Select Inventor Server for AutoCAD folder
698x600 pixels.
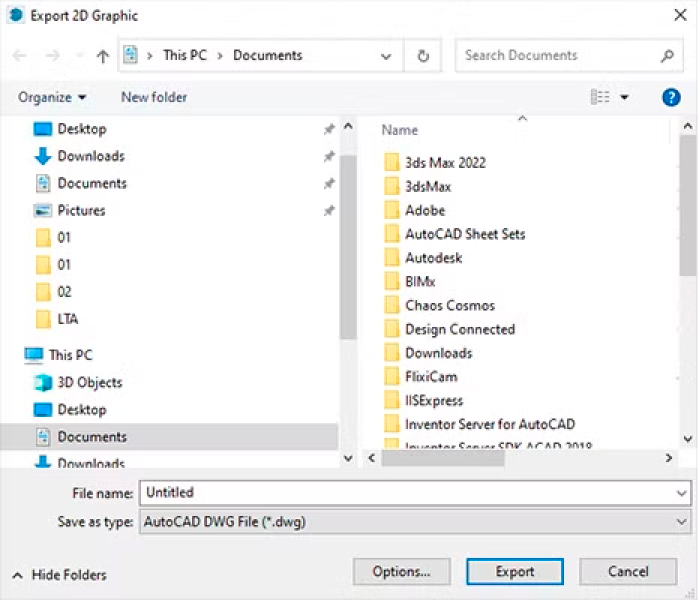479,424
